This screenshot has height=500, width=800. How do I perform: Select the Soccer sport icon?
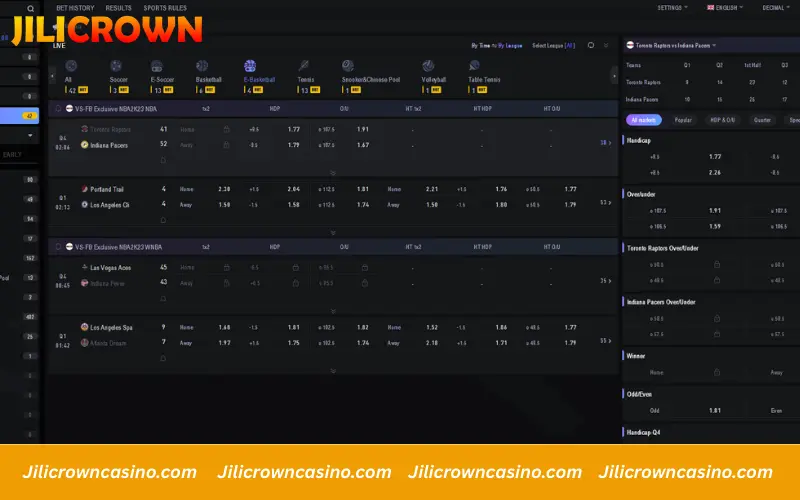tap(118, 66)
